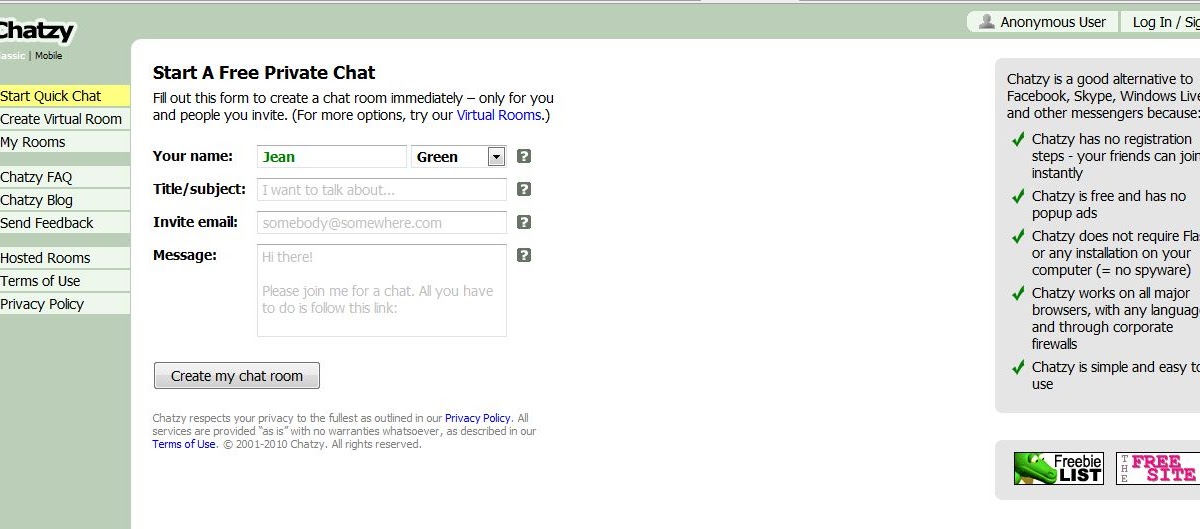This screenshot has width=1200, height=529.
Task: Follow Terms of Use link in footer text
Action: tap(184, 444)
